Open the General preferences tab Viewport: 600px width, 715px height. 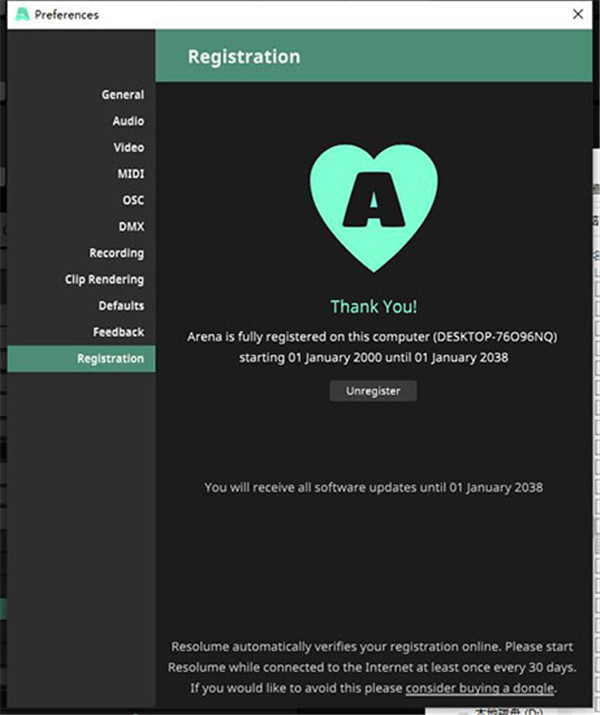click(x=122, y=95)
